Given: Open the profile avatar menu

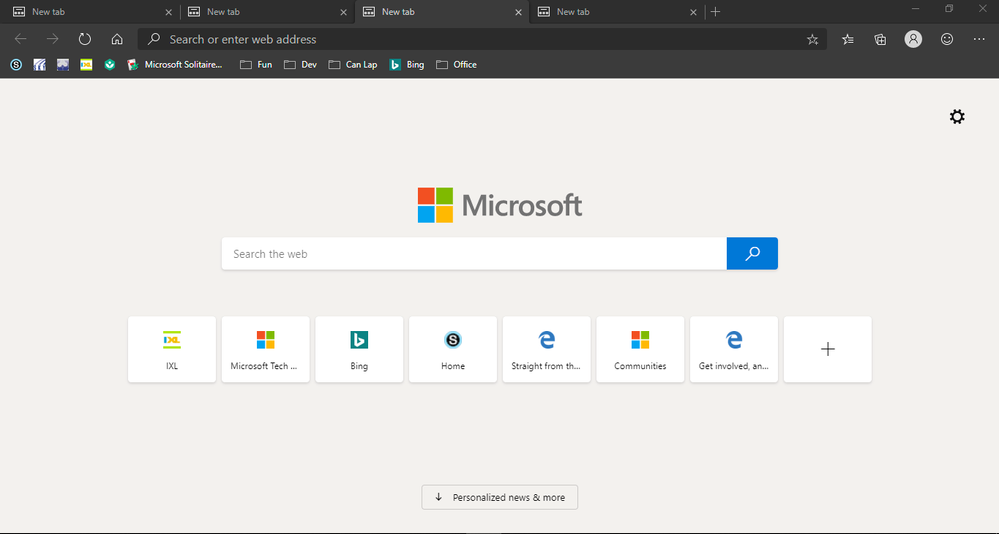Looking at the screenshot, I should point(913,40).
